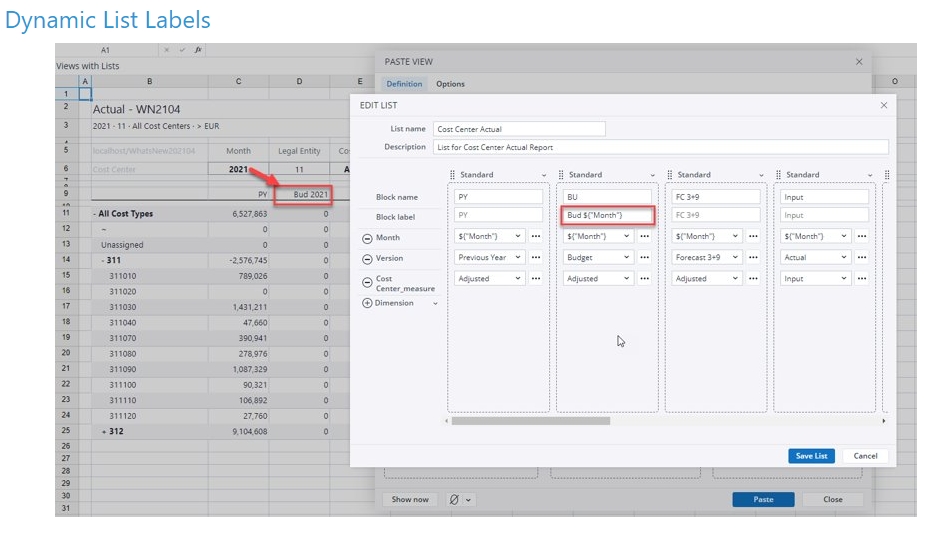Open the ellipsis menu for Budget version
942x535 pixels.
tap(644, 257)
